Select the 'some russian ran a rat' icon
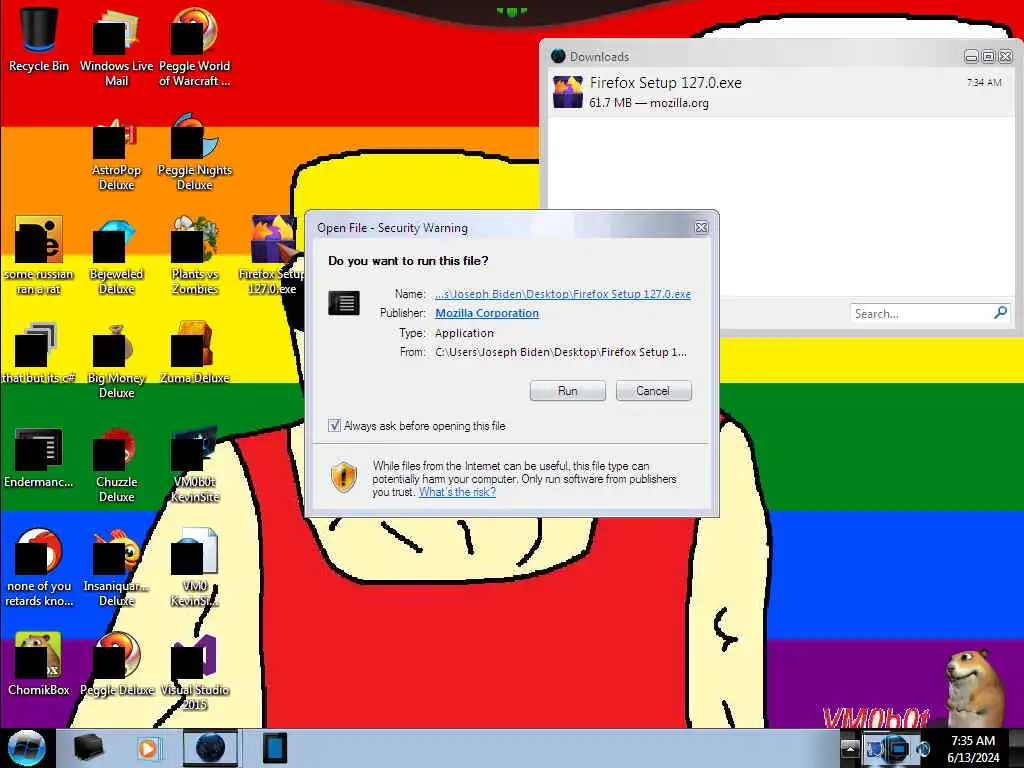The image size is (1024, 768). tap(39, 255)
